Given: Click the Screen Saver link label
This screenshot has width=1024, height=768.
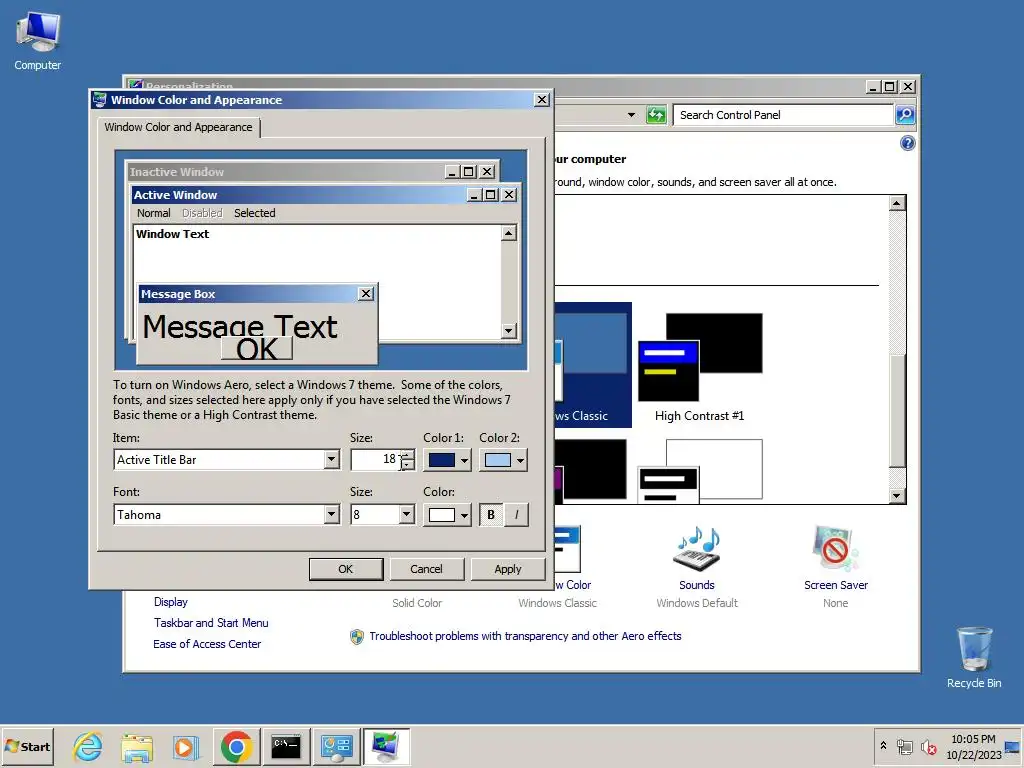Looking at the screenshot, I should [x=836, y=585].
